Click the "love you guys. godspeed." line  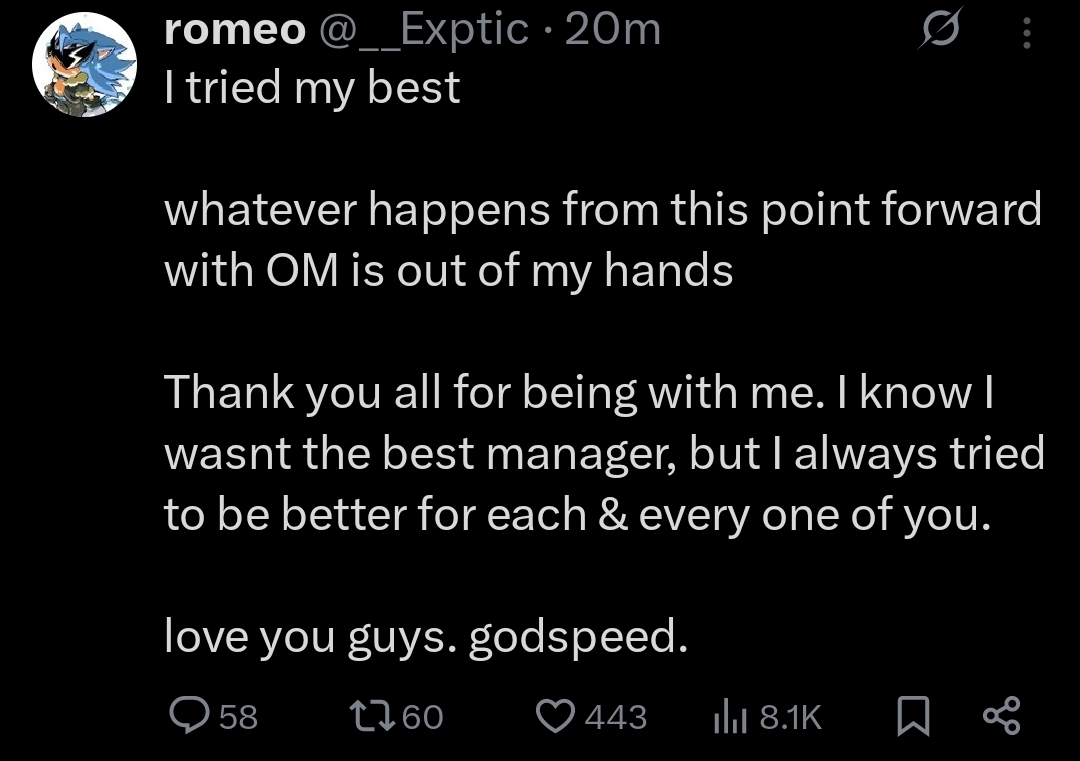click(426, 636)
